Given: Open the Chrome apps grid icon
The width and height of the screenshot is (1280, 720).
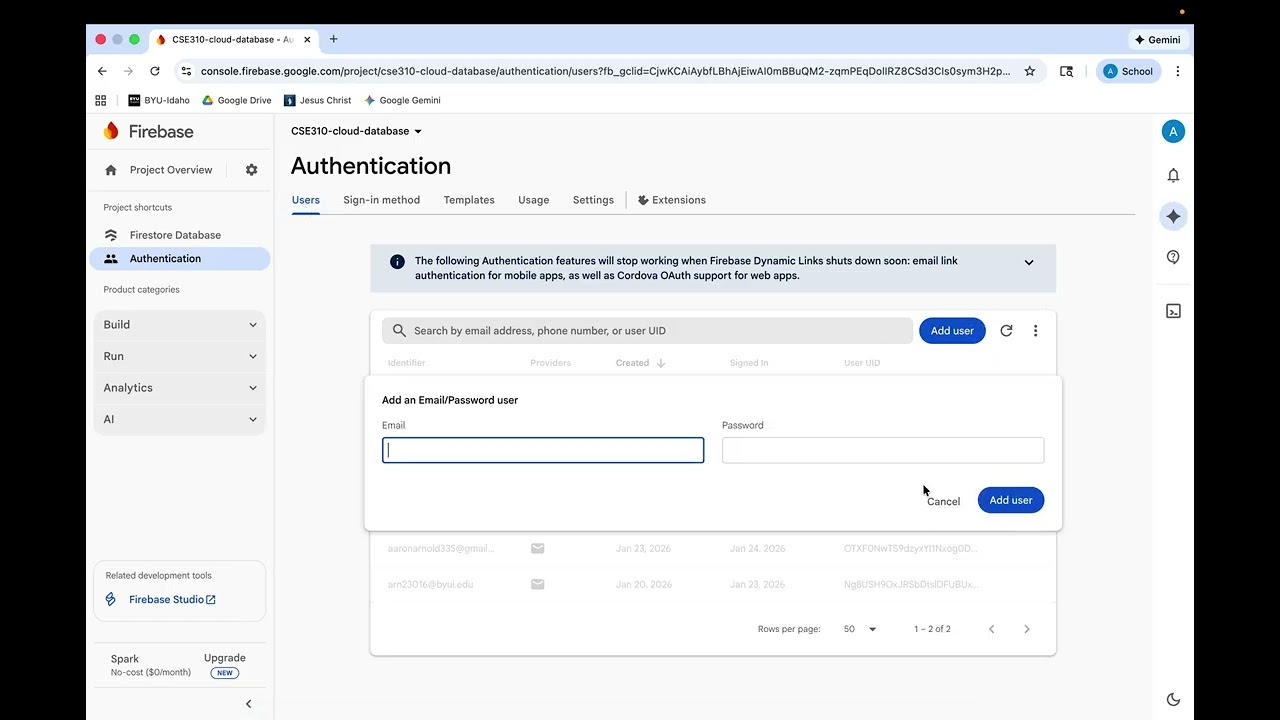Looking at the screenshot, I should click(100, 100).
